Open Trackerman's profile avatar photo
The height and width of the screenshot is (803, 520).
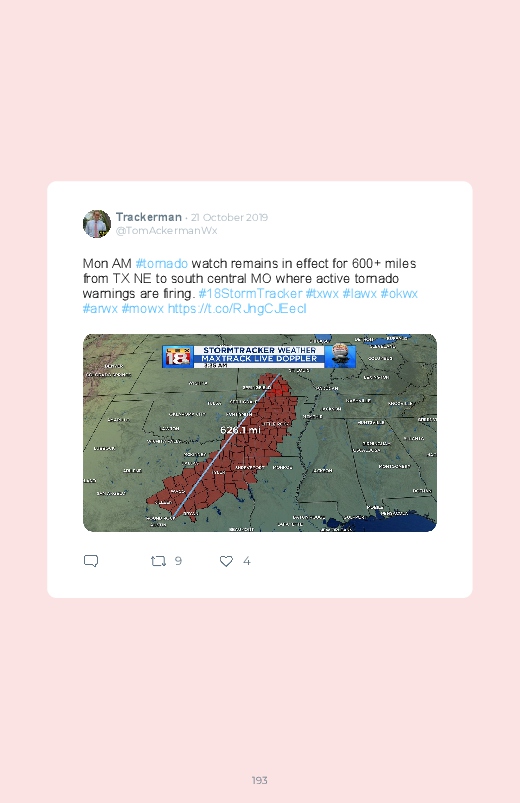(x=97, y=224)
